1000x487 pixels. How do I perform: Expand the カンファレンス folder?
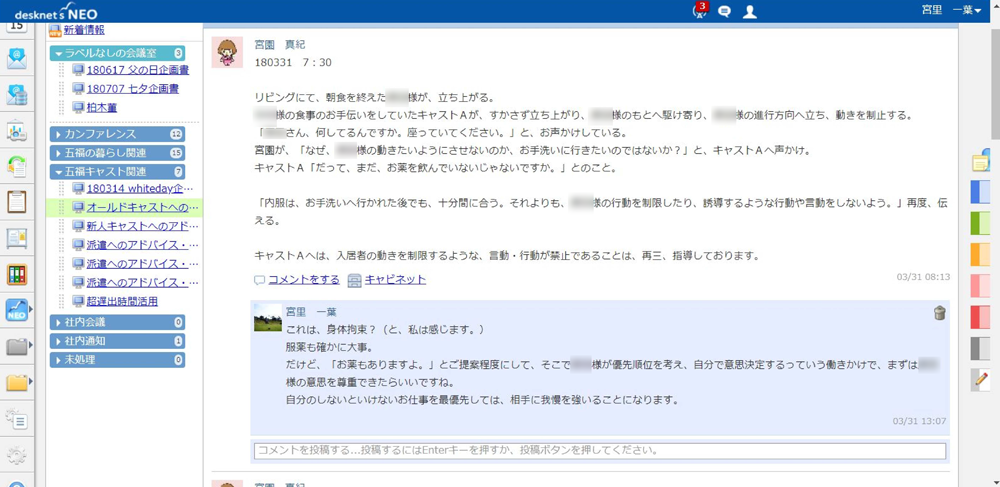click(59, 134)
